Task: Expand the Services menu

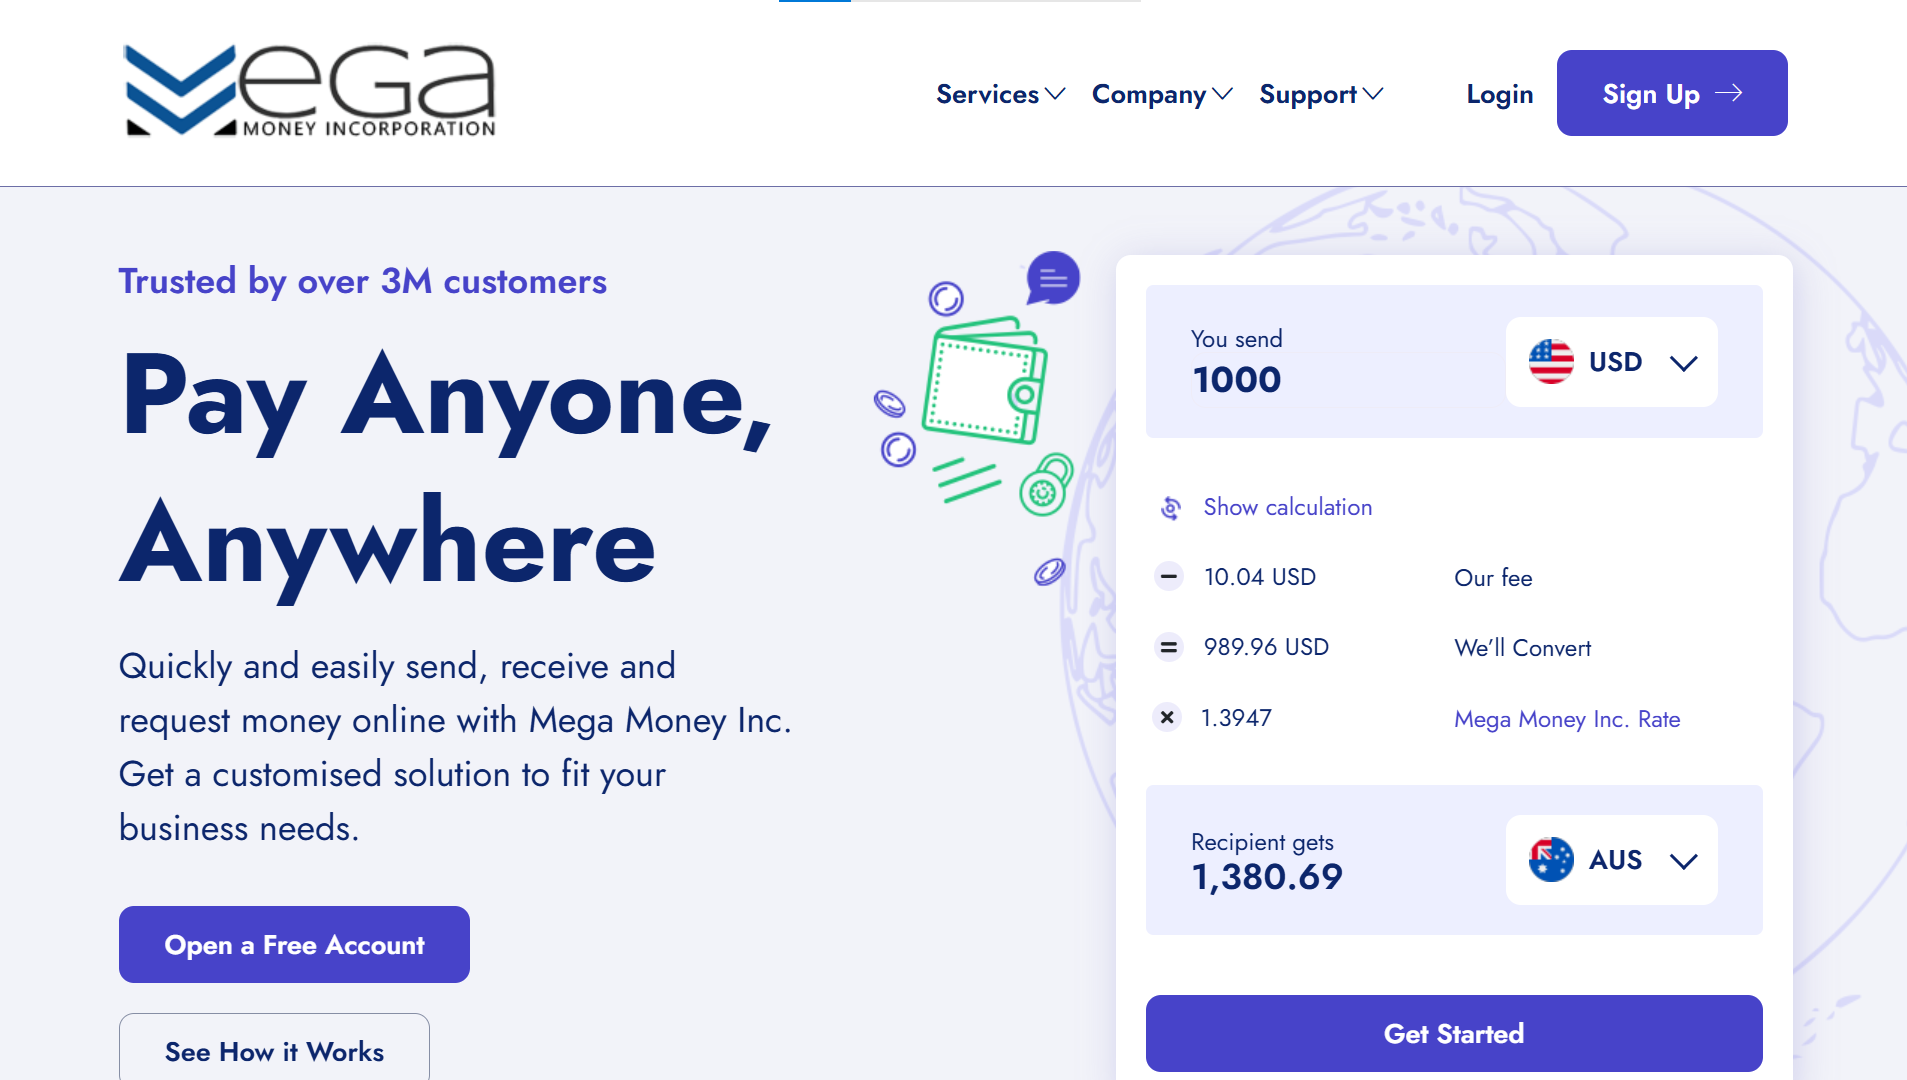Action: click(1001, 94)
